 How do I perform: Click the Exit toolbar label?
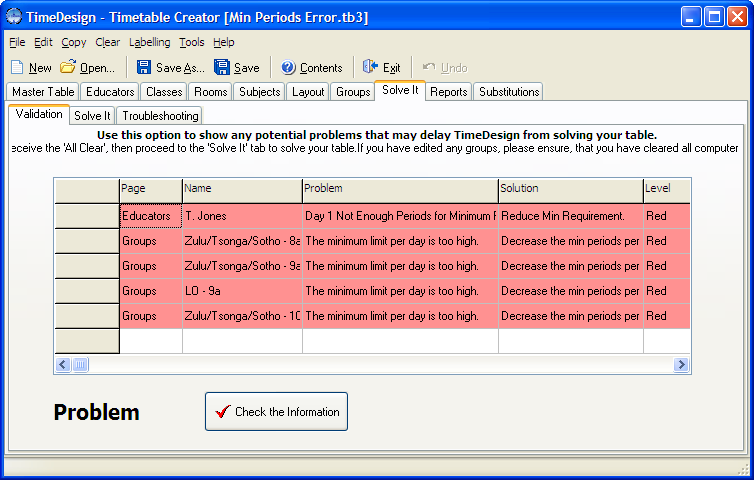pos(391,68)
